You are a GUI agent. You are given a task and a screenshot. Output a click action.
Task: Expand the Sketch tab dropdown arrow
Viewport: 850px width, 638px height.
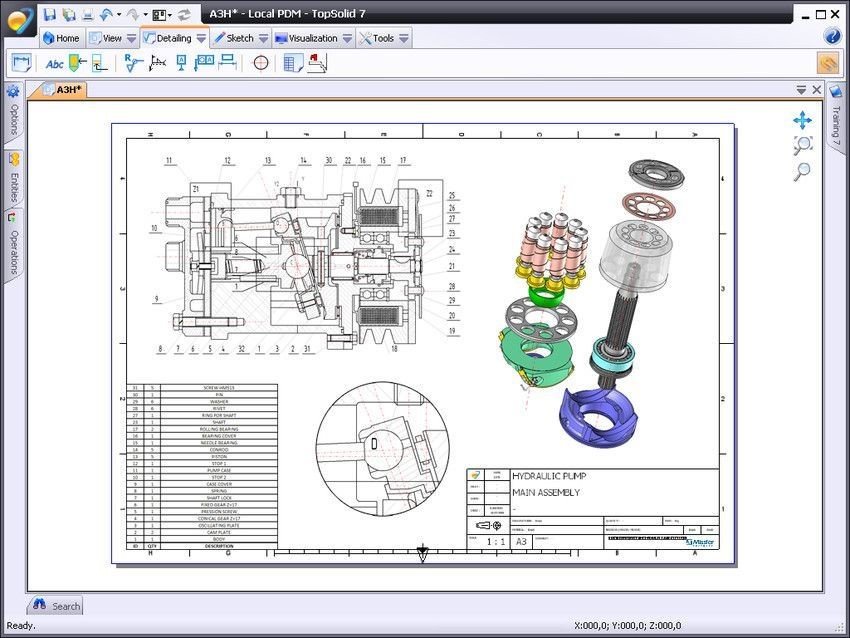[263, 38]
